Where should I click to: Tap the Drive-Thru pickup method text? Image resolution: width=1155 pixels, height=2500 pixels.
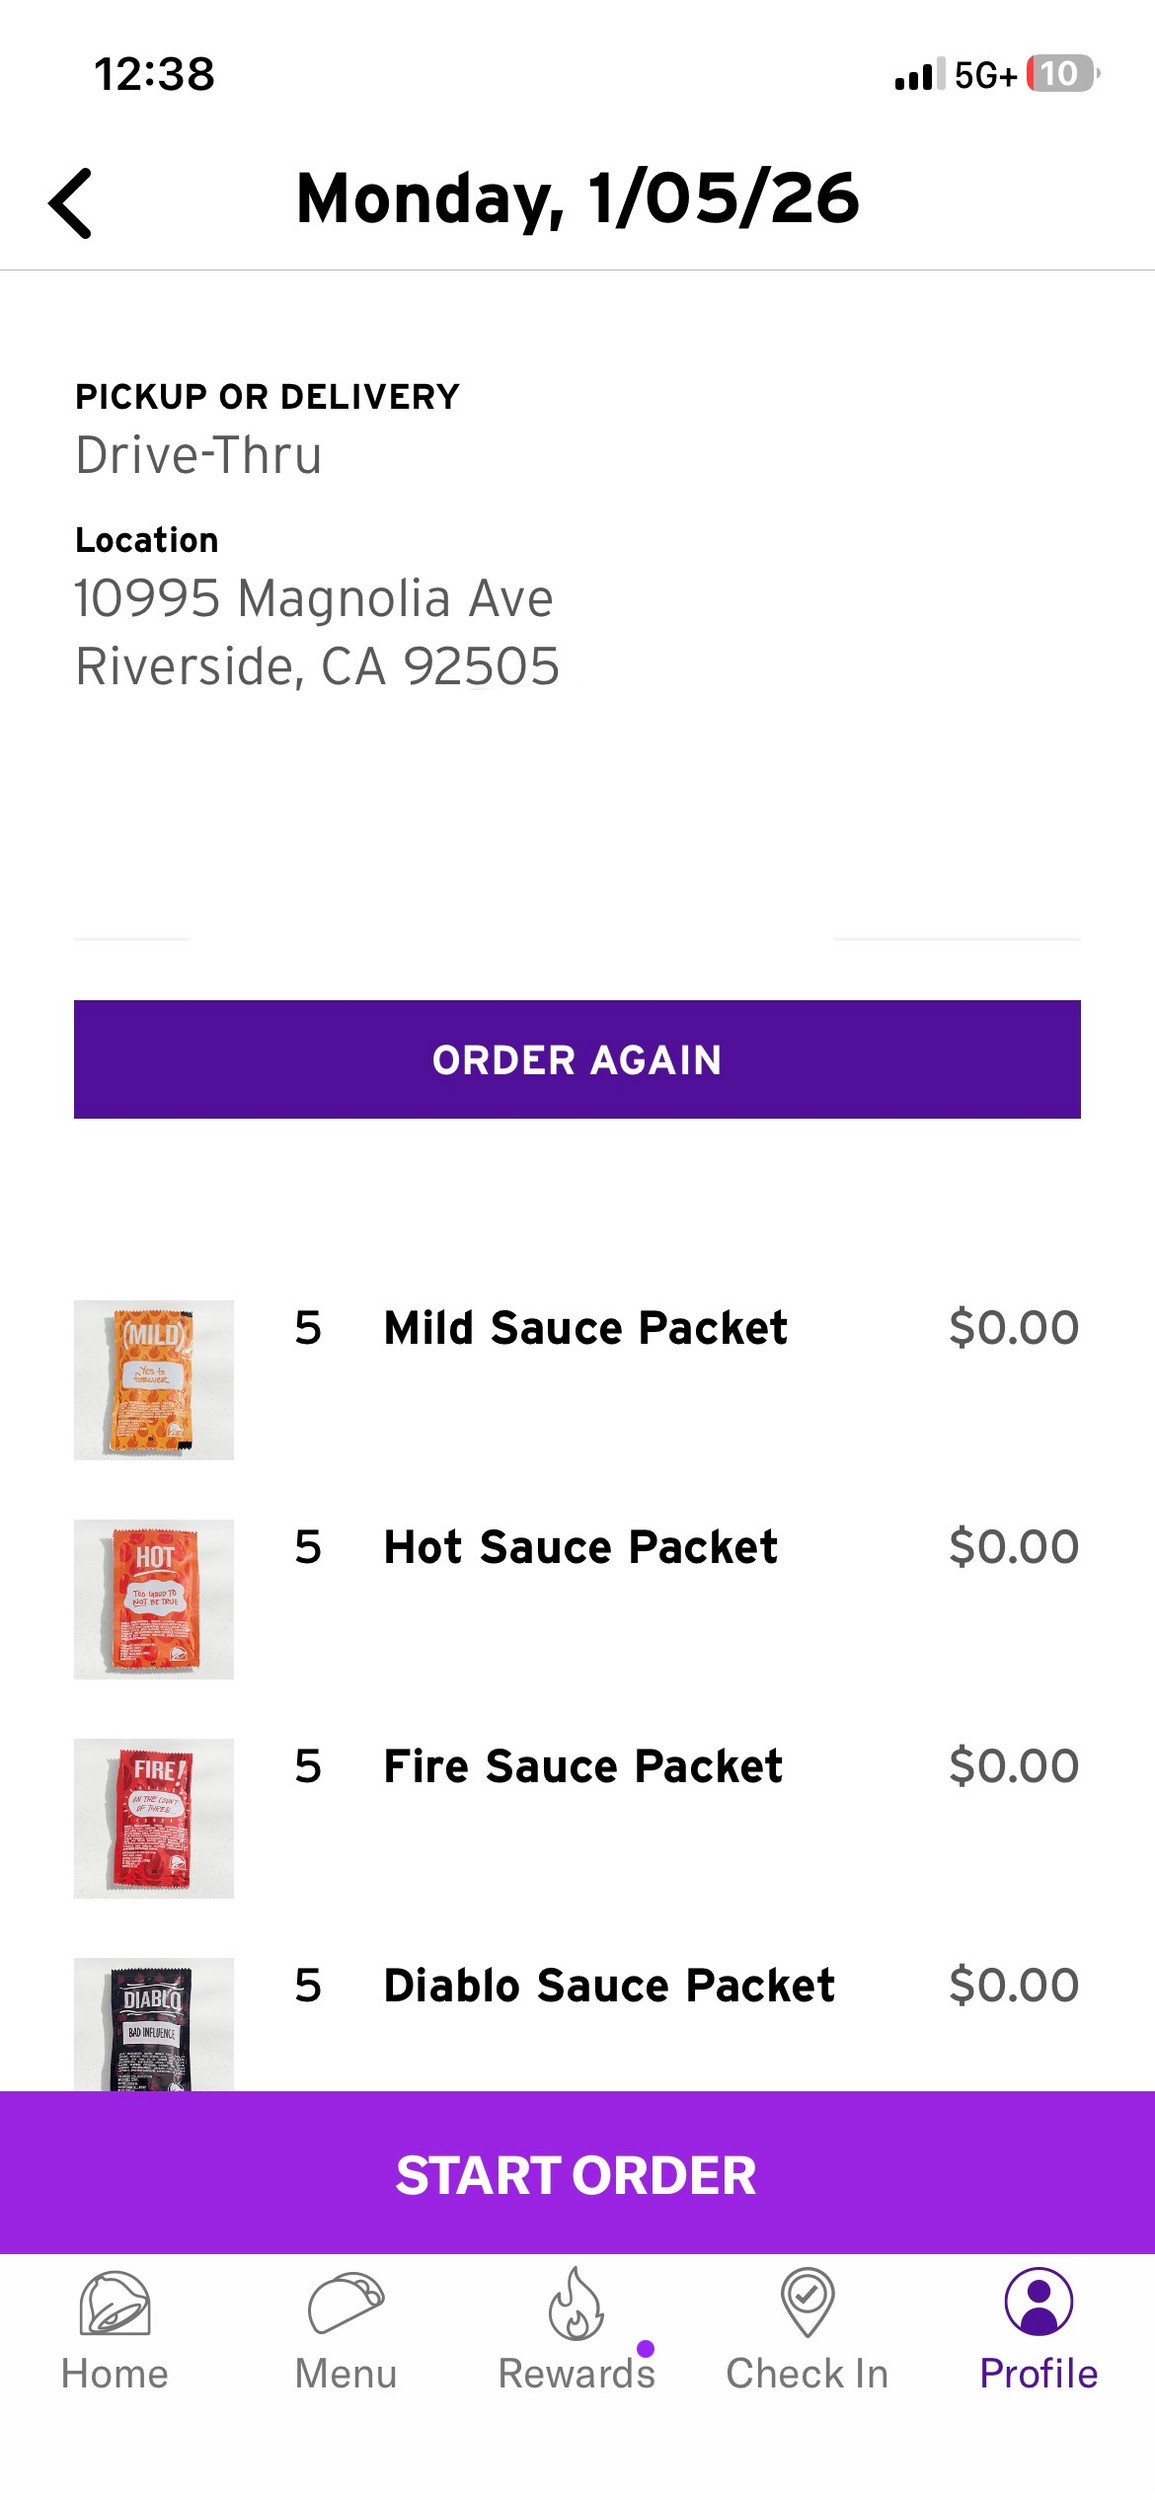[199, 456]
